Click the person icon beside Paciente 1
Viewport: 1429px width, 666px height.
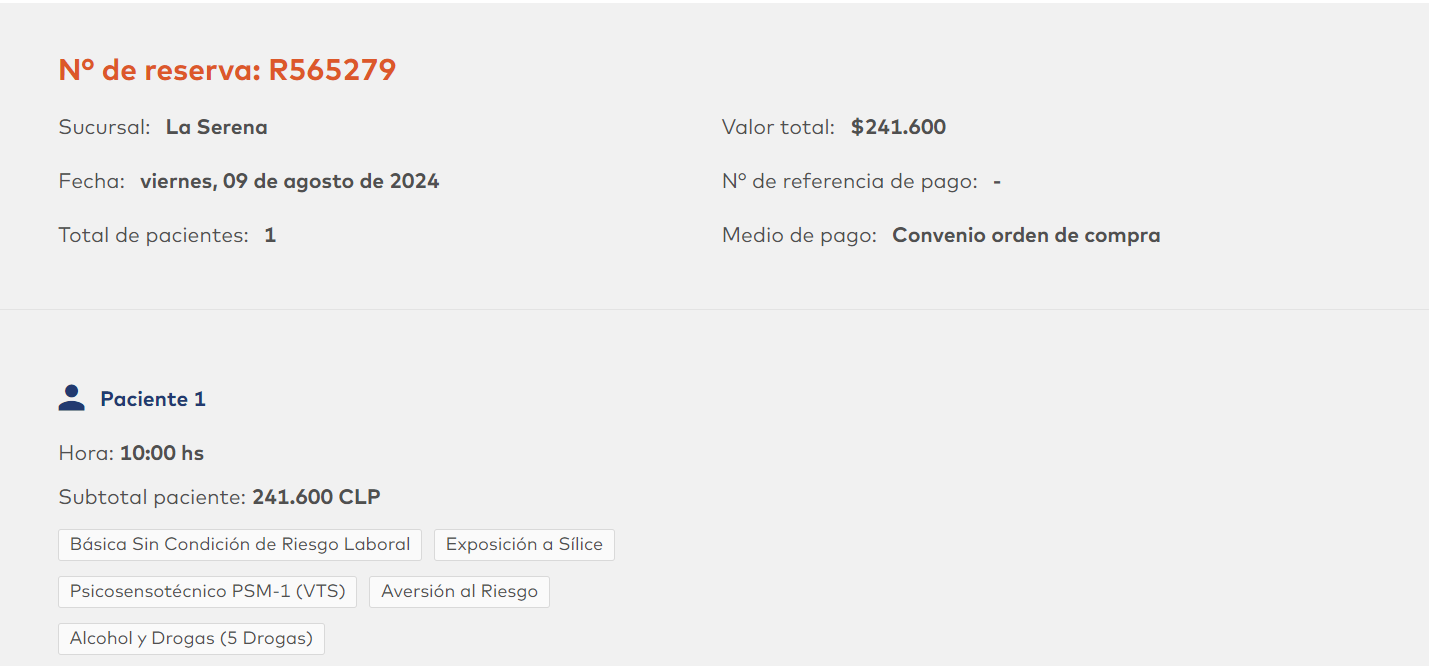(x=71, y=399)
